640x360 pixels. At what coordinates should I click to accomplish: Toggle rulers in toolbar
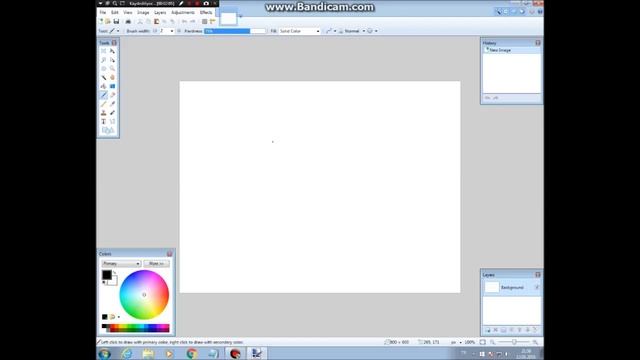pyautogui.click(x=212, y=21)
